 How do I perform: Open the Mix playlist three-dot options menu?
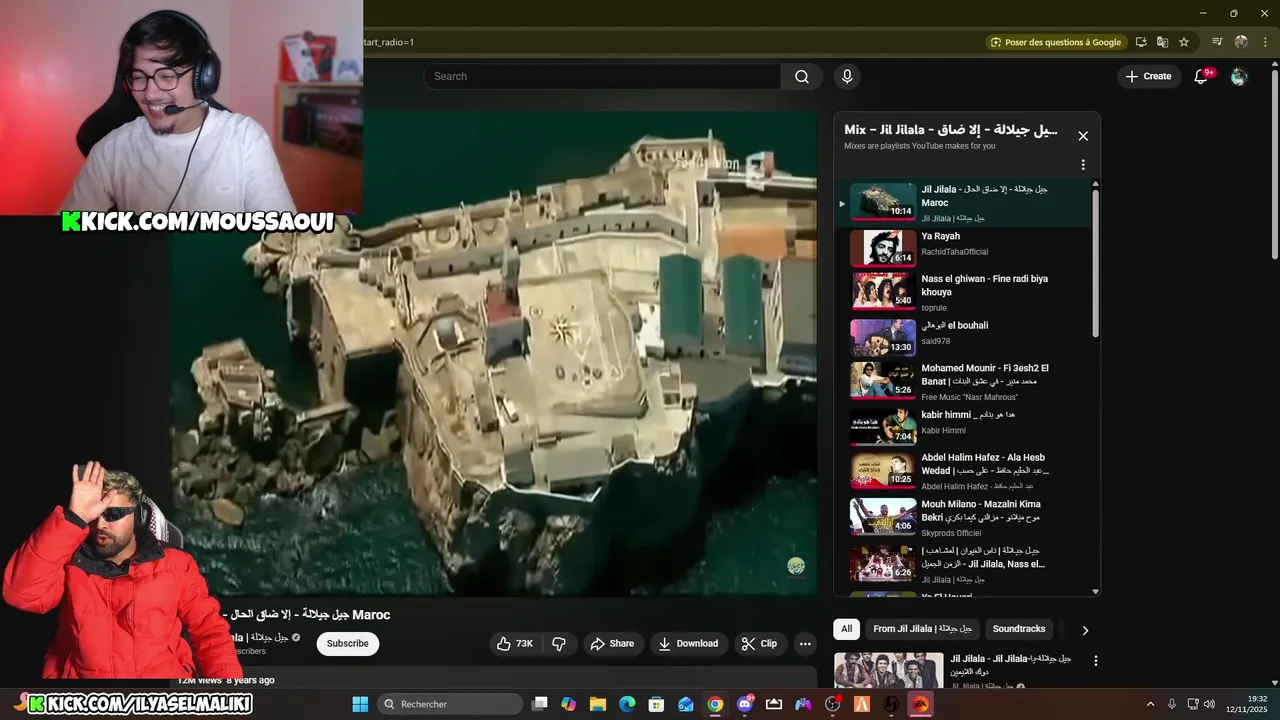(1083, 165)
